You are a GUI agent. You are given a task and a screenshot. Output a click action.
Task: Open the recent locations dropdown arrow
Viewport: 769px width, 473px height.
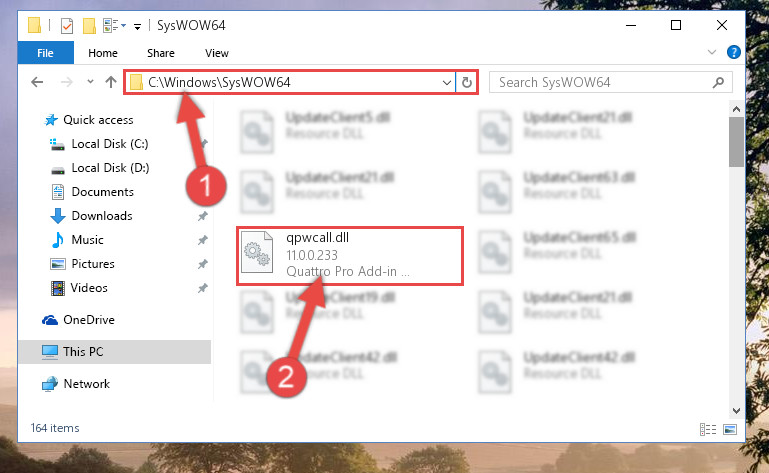[90, 81]
